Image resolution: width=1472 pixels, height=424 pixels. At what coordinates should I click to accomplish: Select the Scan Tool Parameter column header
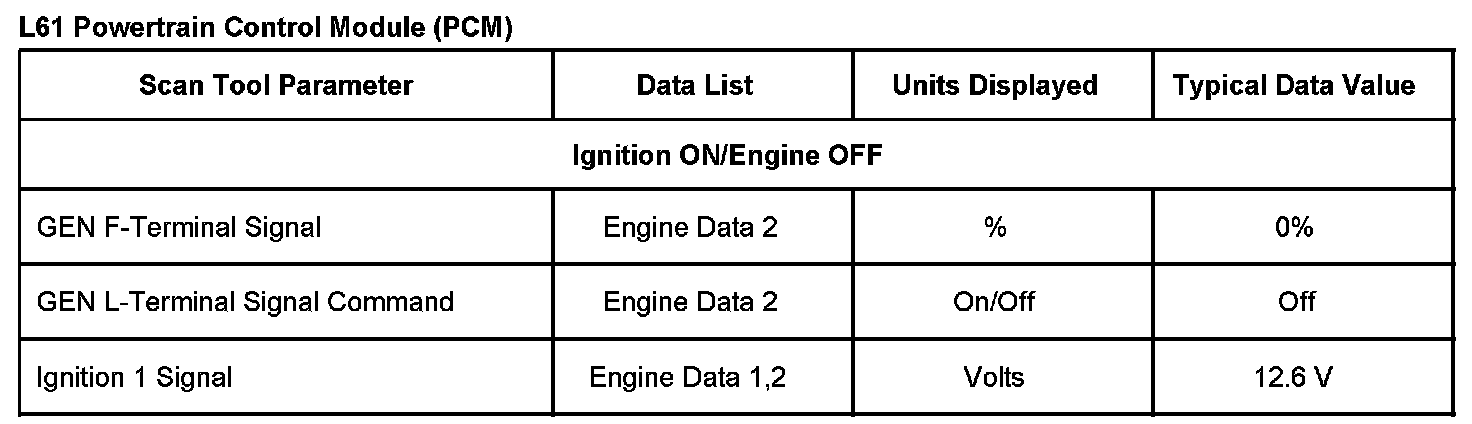coord(276,86)
